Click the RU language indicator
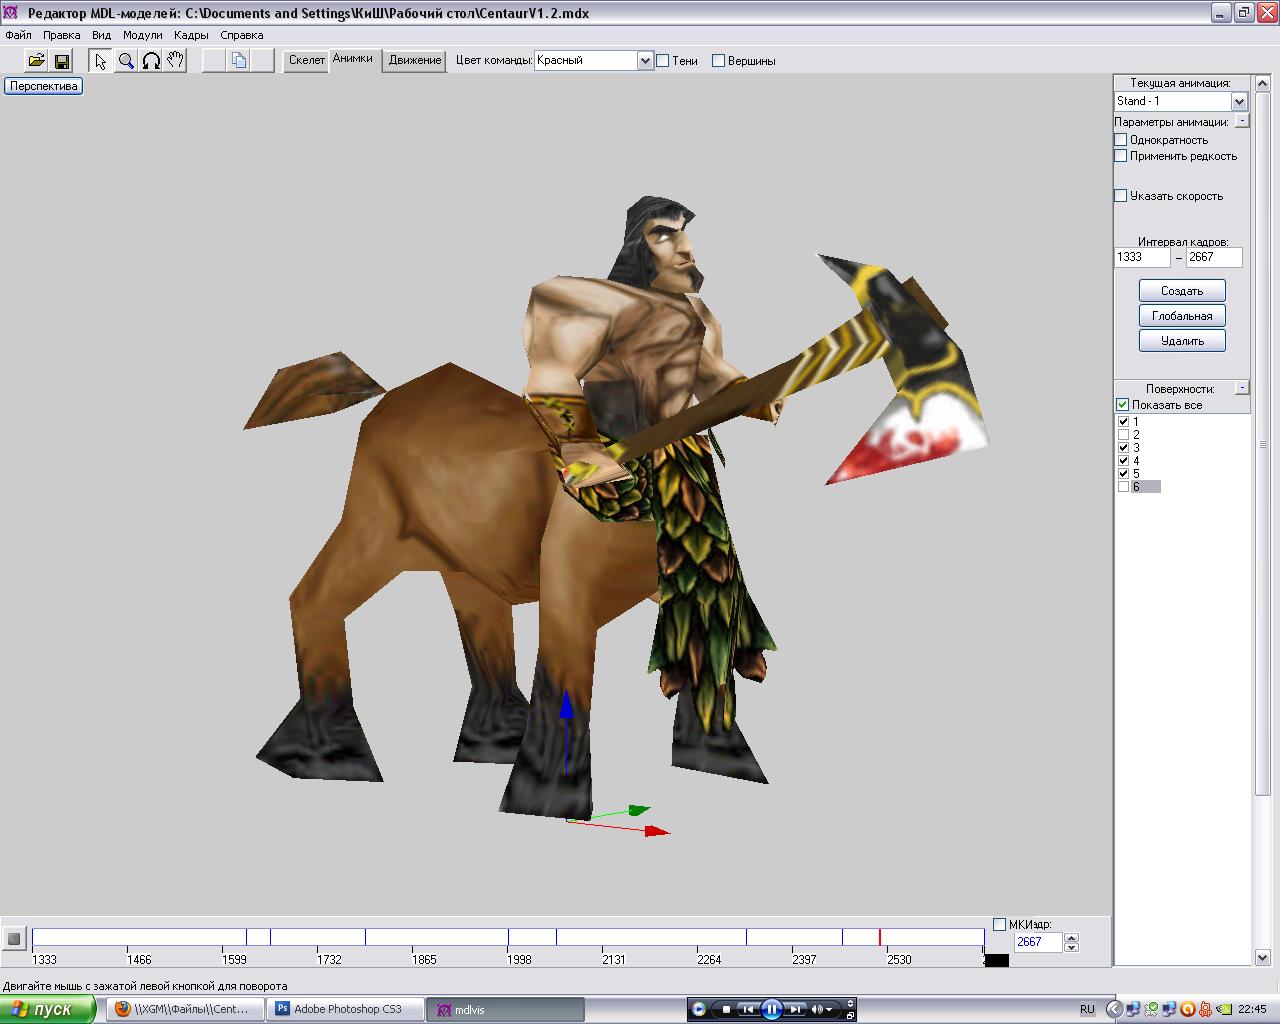This screenshot has height=1024, width=1280. point(1087,1009)
